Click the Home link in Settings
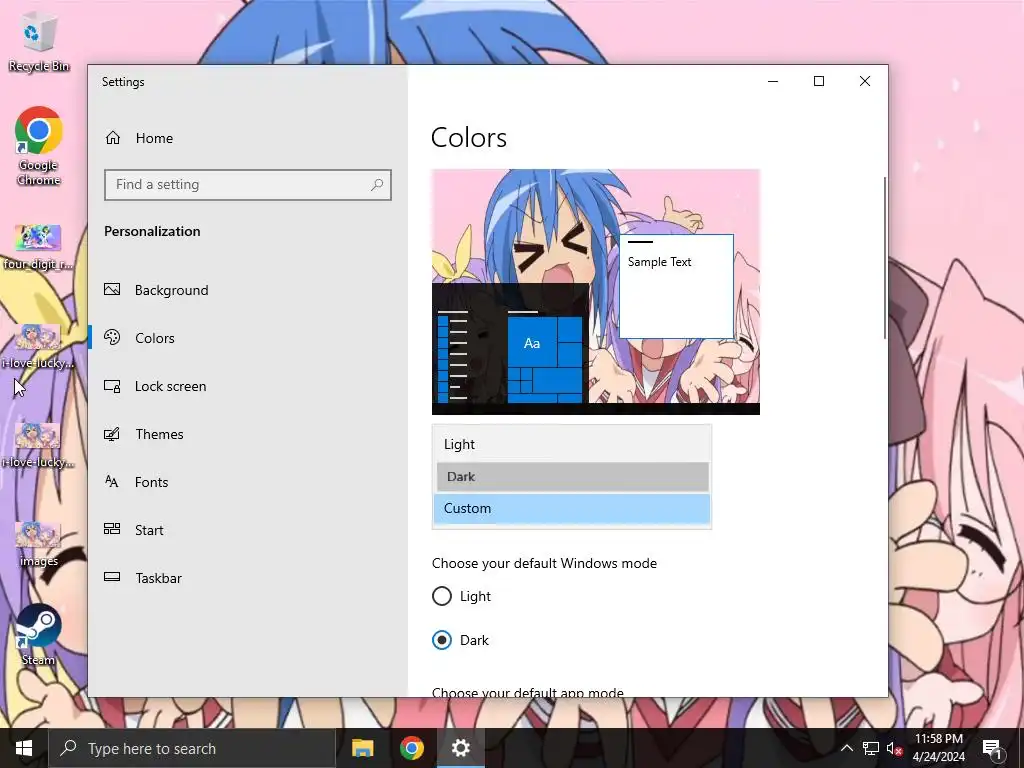This screenshot has width=1024, height=768. (x=154, y=138)
